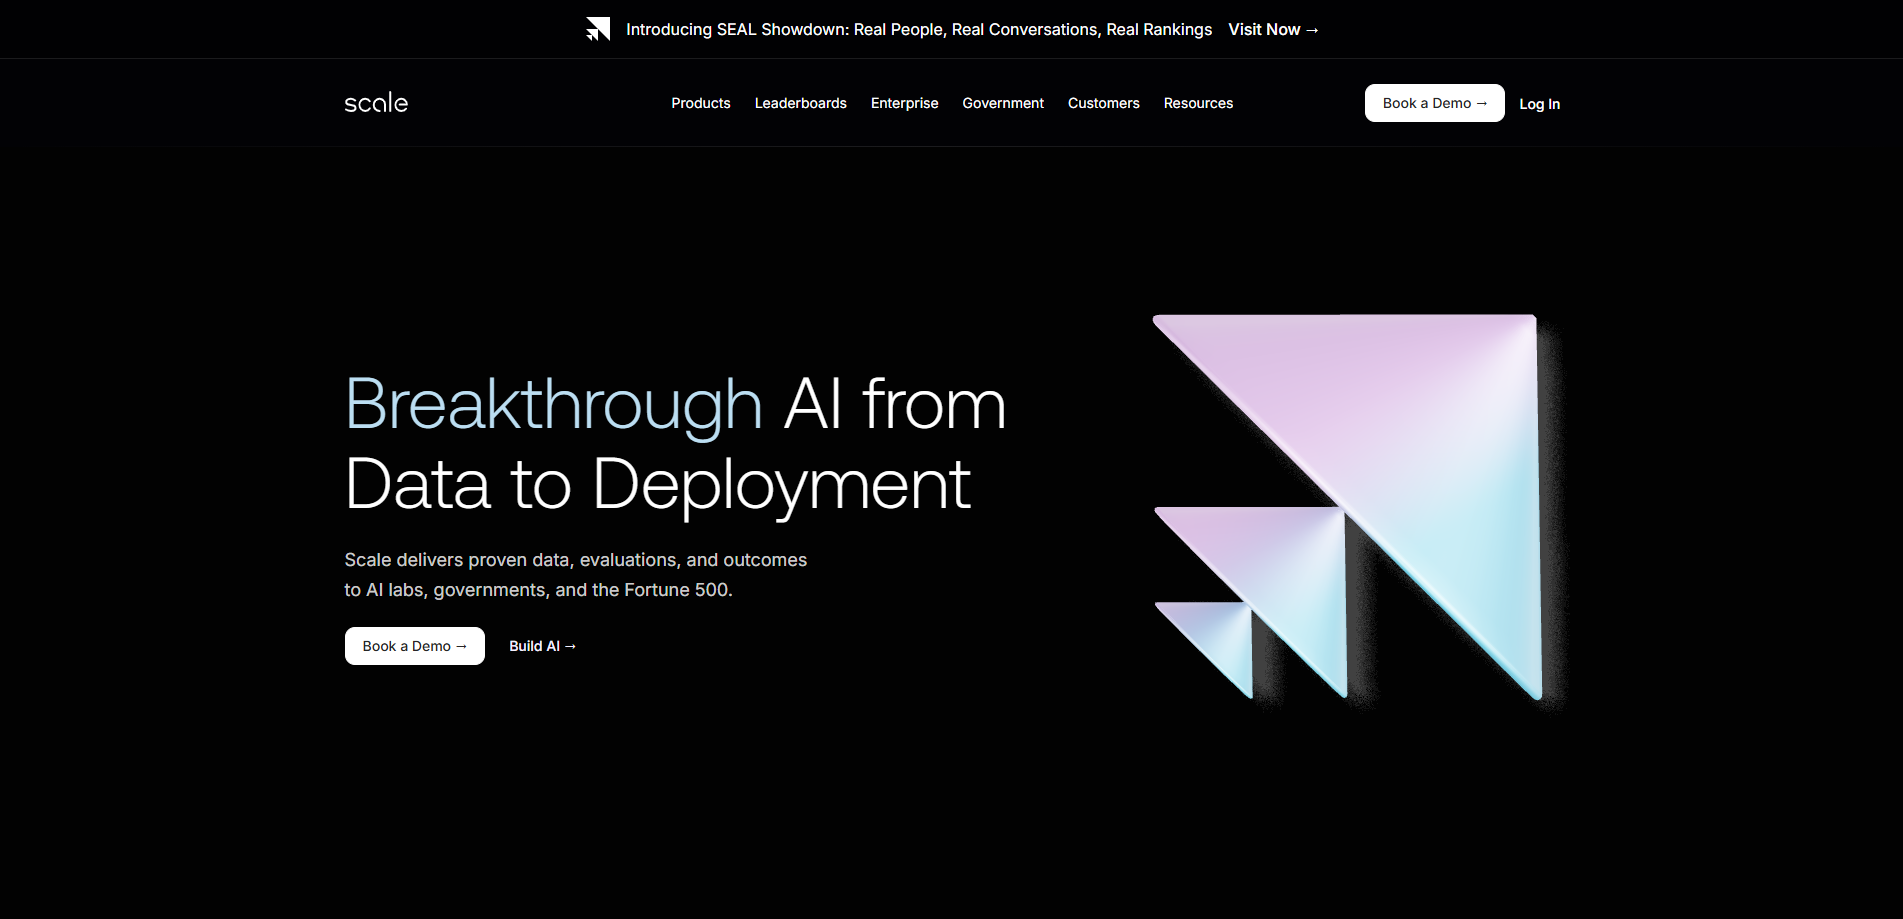The image size is (1903, 919).
Task: Click the SEAL Showdown announcement text
Action: (918, 30)
